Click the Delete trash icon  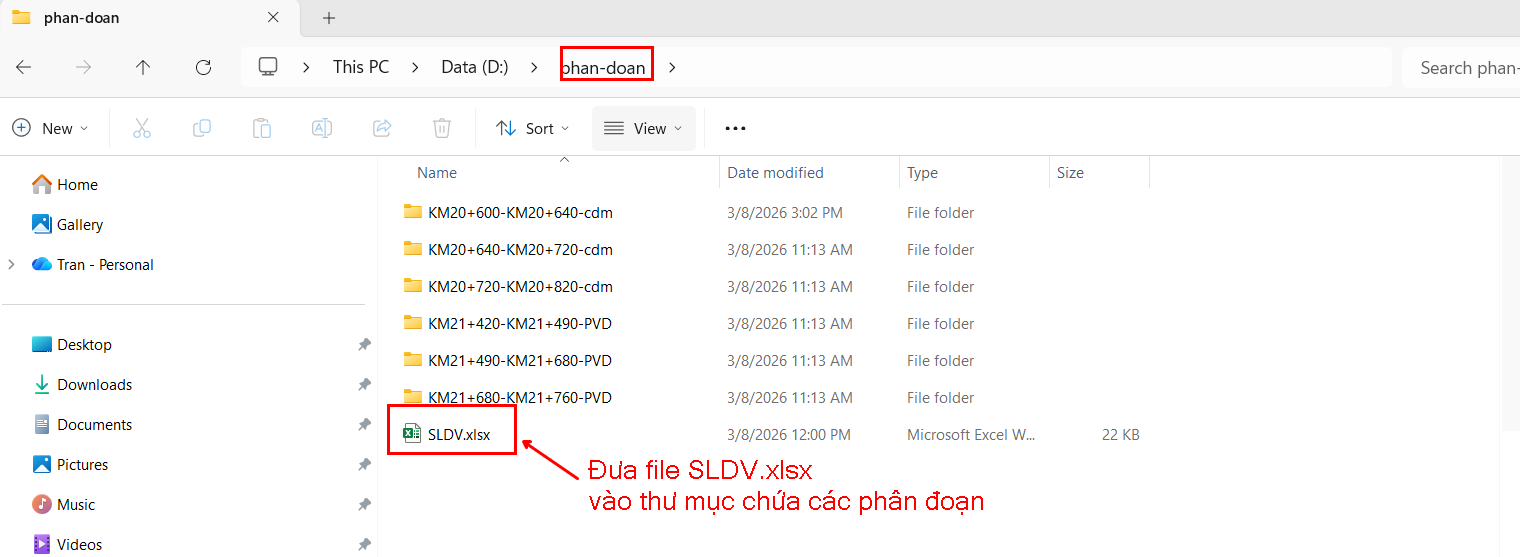[x=442, y=128]
